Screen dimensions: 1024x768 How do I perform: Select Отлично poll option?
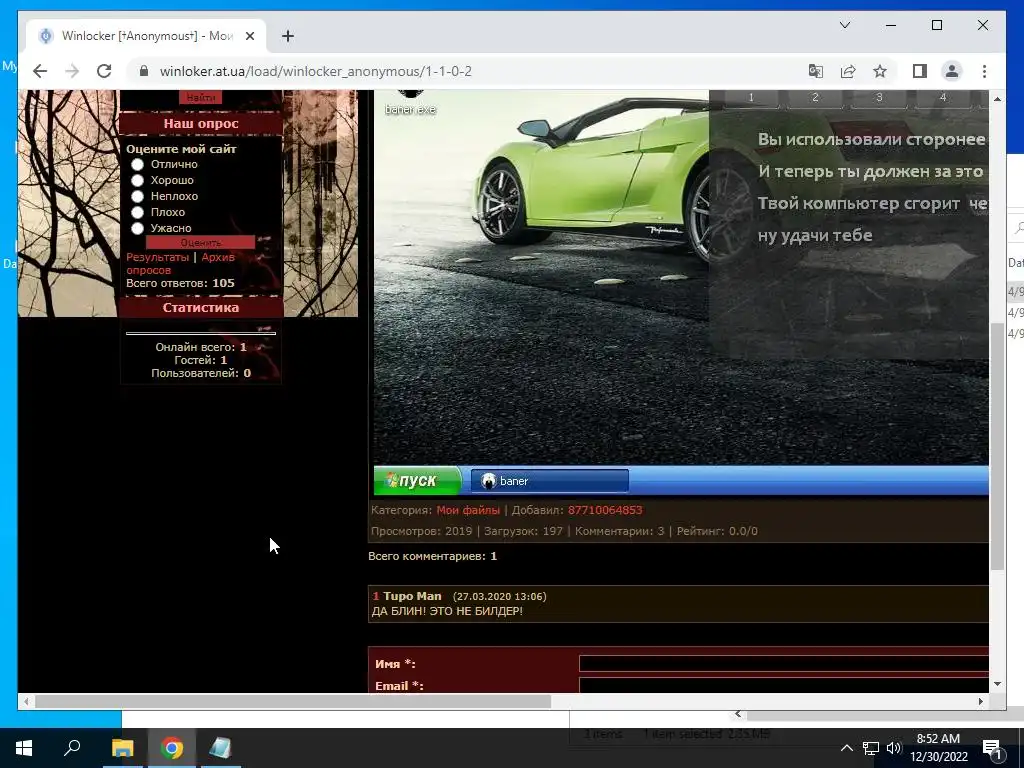tap(137, 165)
